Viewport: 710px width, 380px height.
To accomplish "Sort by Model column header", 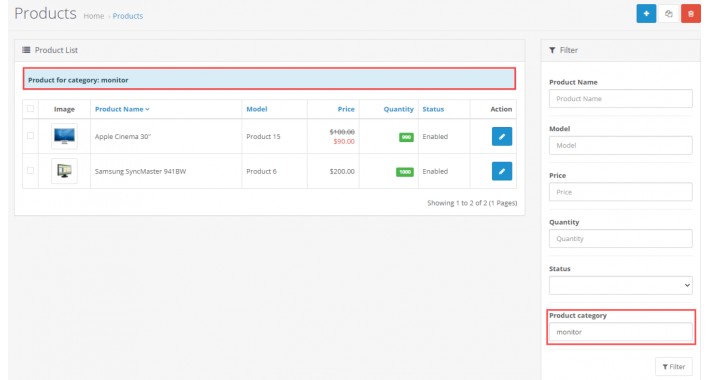I will [257, 109].
